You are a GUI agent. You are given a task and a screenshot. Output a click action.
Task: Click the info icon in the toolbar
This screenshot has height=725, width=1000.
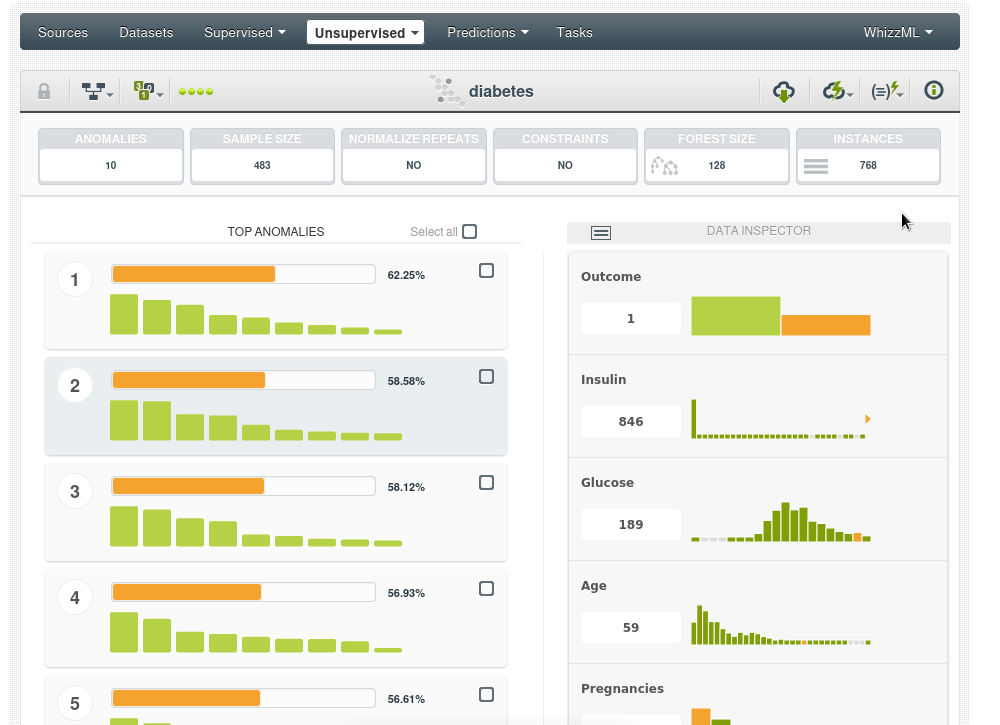click(x=934, y=91)
